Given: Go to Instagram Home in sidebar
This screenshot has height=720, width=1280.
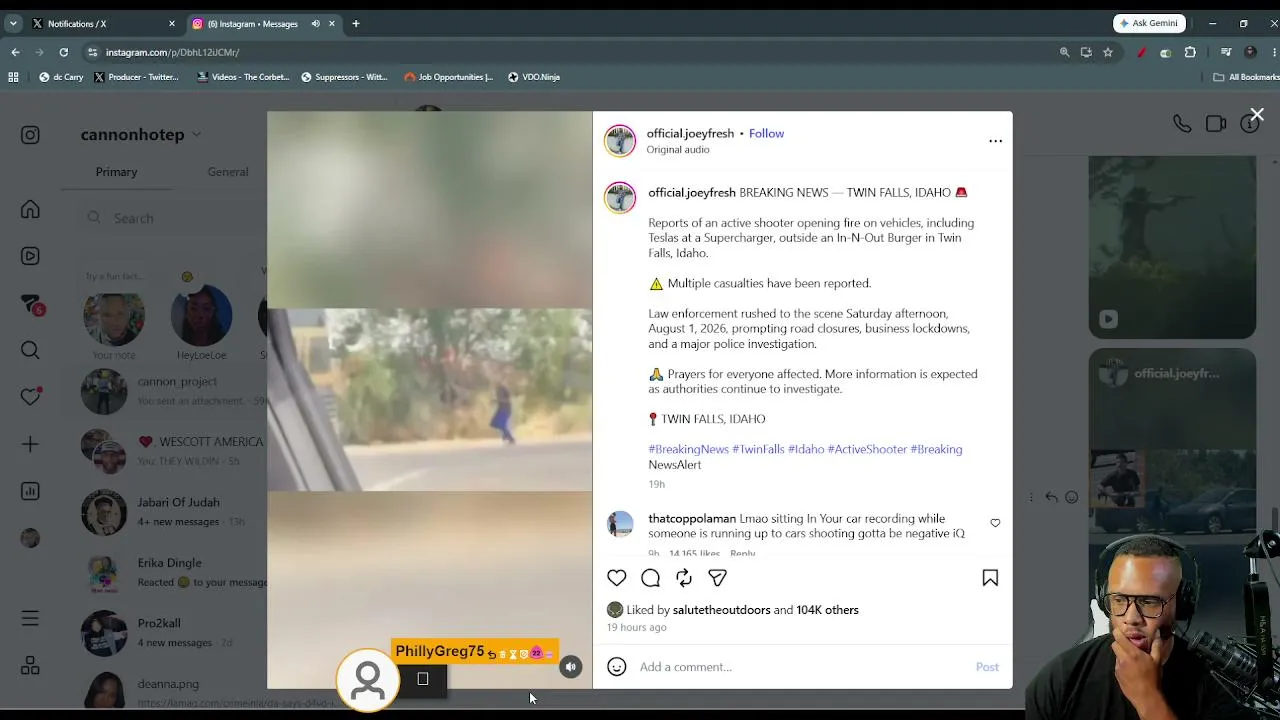Looking at the screenshot, I should pyautogui.click(x=30, y=209).
